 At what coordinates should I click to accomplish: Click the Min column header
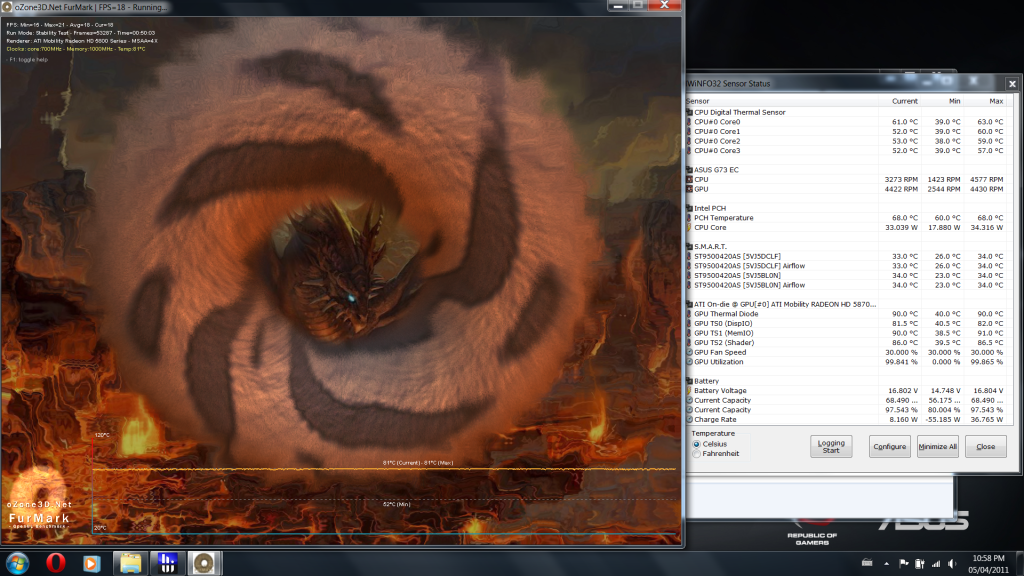(x=954, y=101)
